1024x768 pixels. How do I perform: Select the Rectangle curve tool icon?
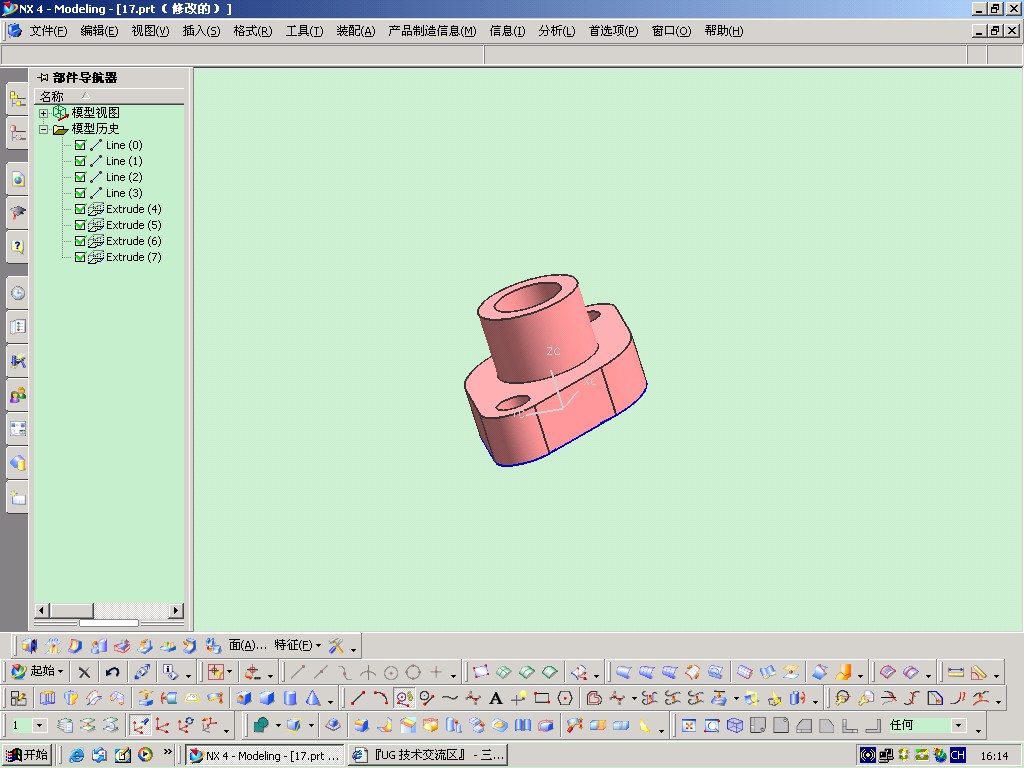click(x=542, y=698)
